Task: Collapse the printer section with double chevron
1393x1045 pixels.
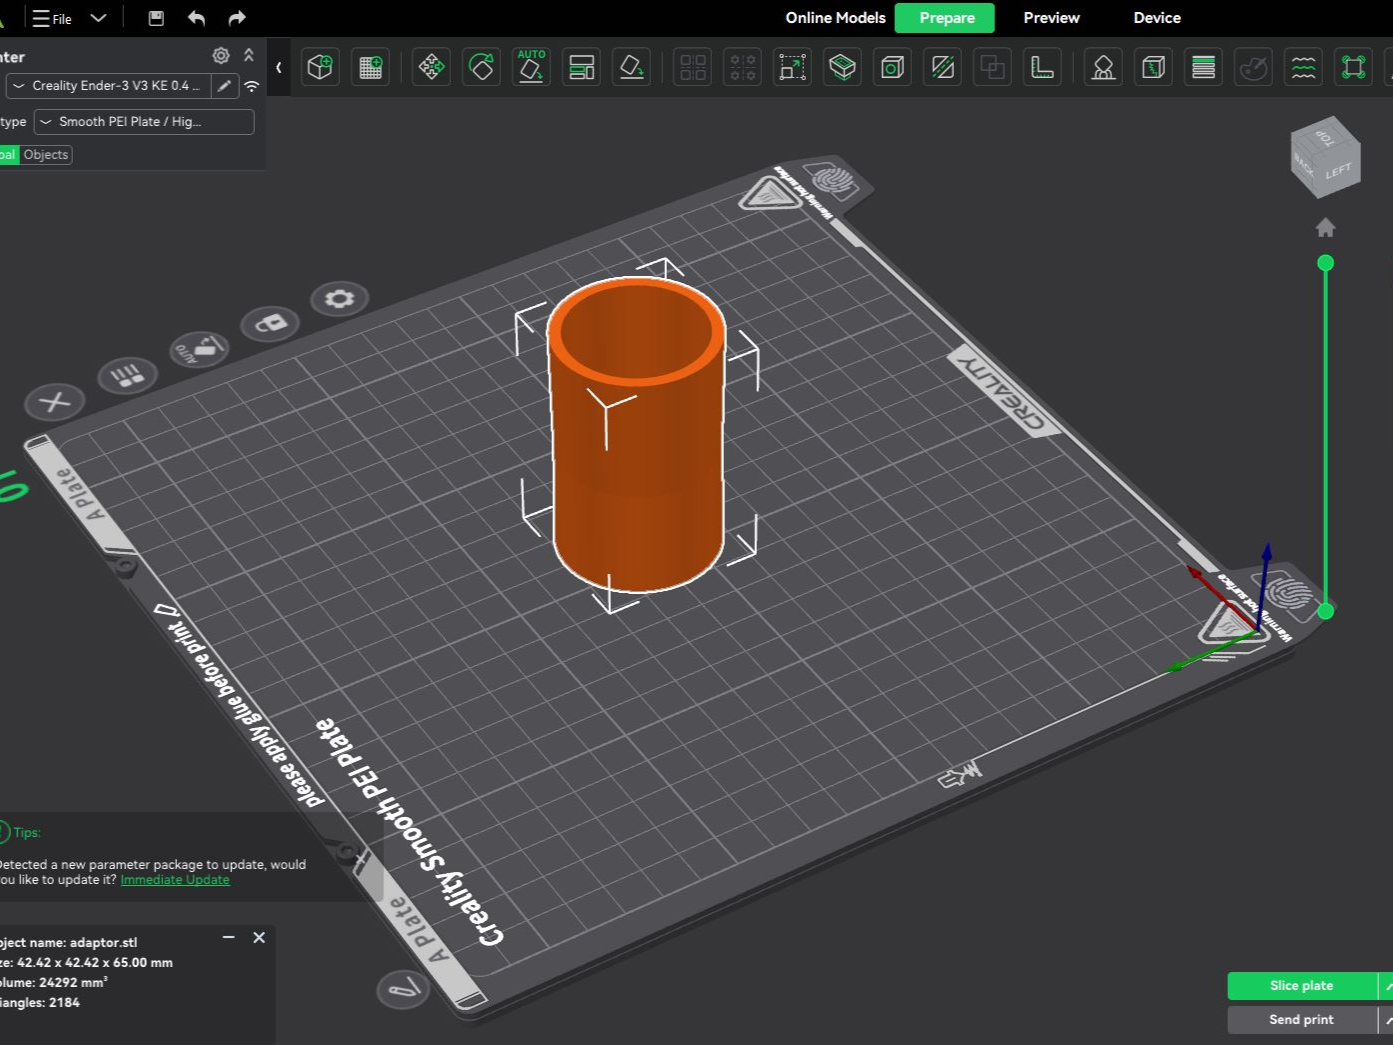Action: pos(249,56)
